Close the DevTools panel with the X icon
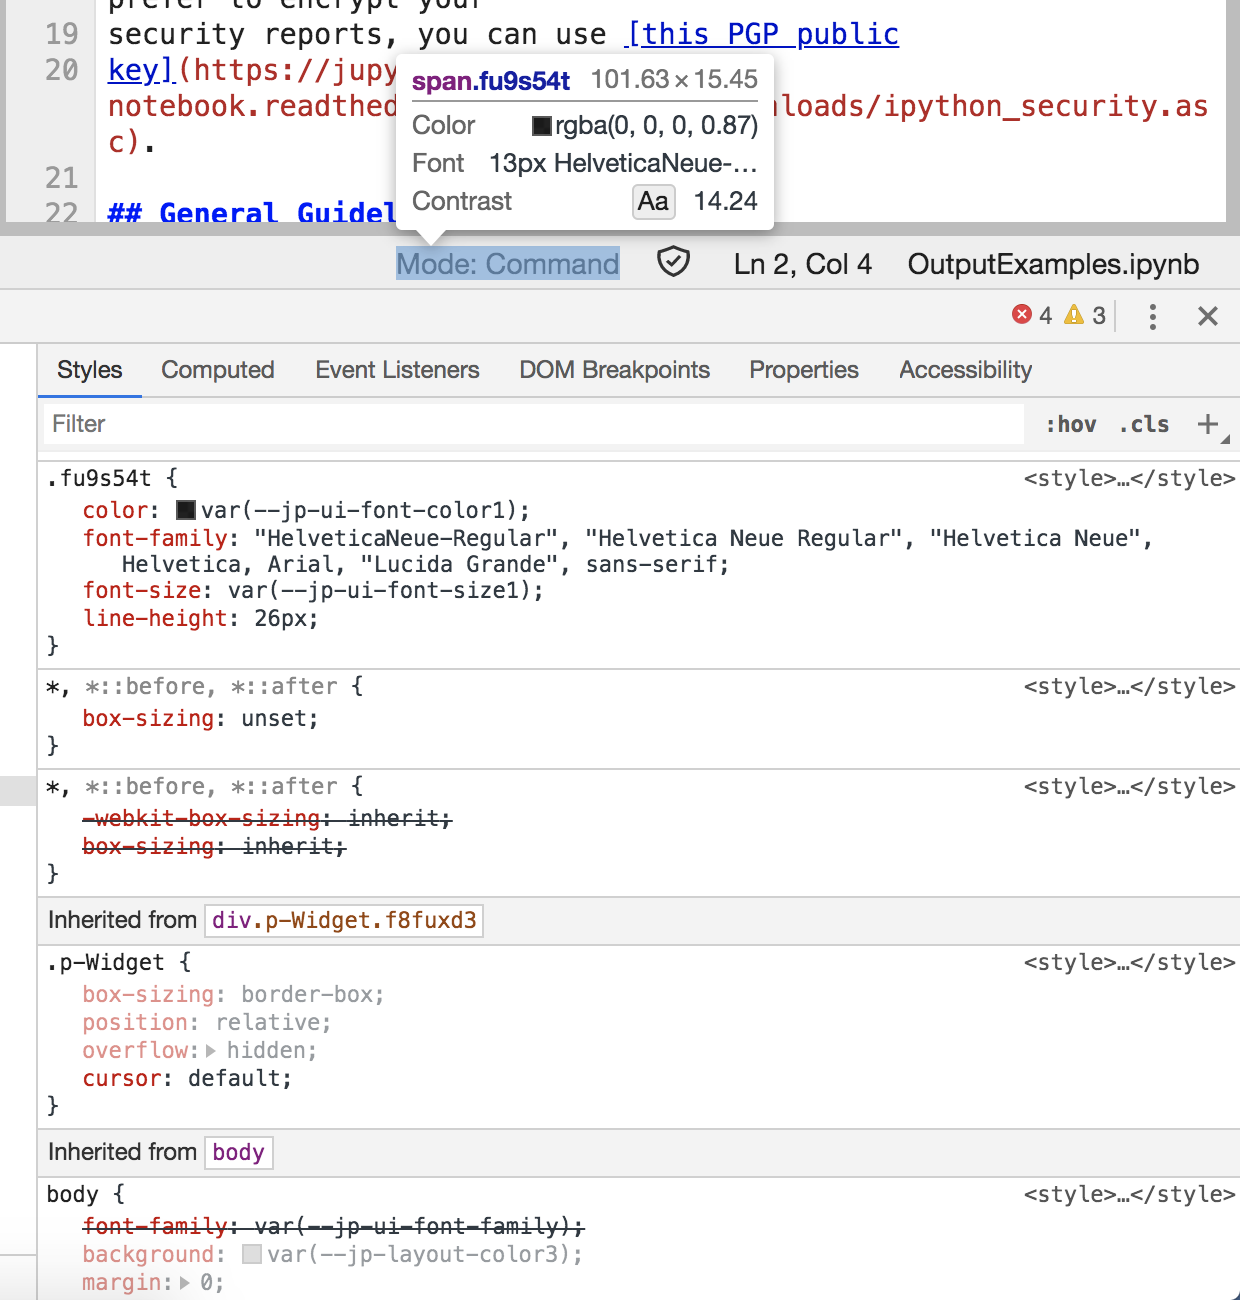This screenshot has width=1240, height=1300. [1208, 316]
